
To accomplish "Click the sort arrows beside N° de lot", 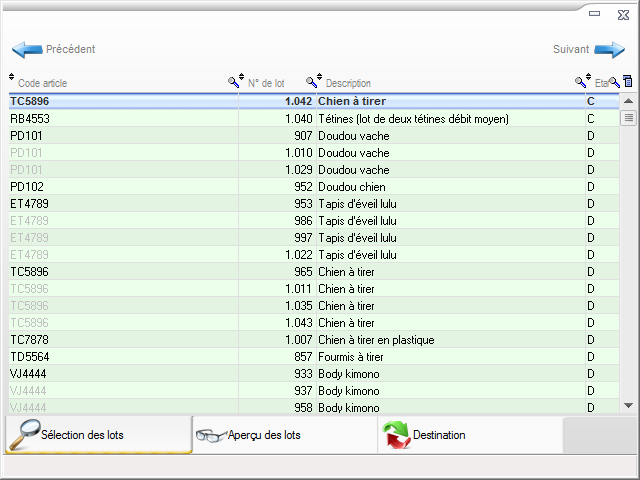I will (241, 79).
